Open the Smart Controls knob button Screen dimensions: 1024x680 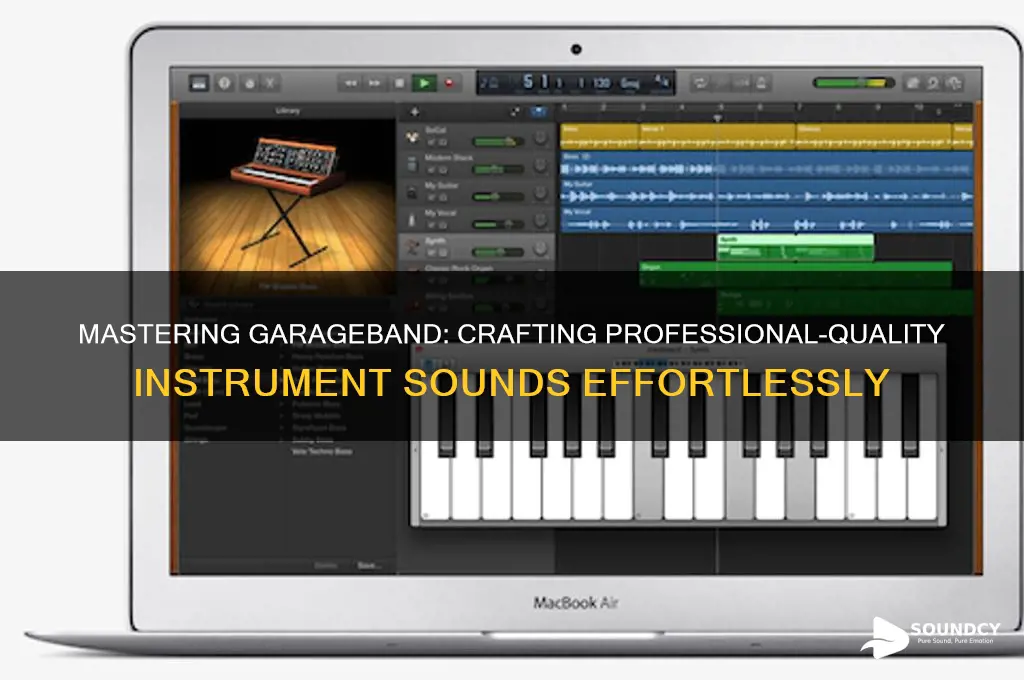pos(249,83)
